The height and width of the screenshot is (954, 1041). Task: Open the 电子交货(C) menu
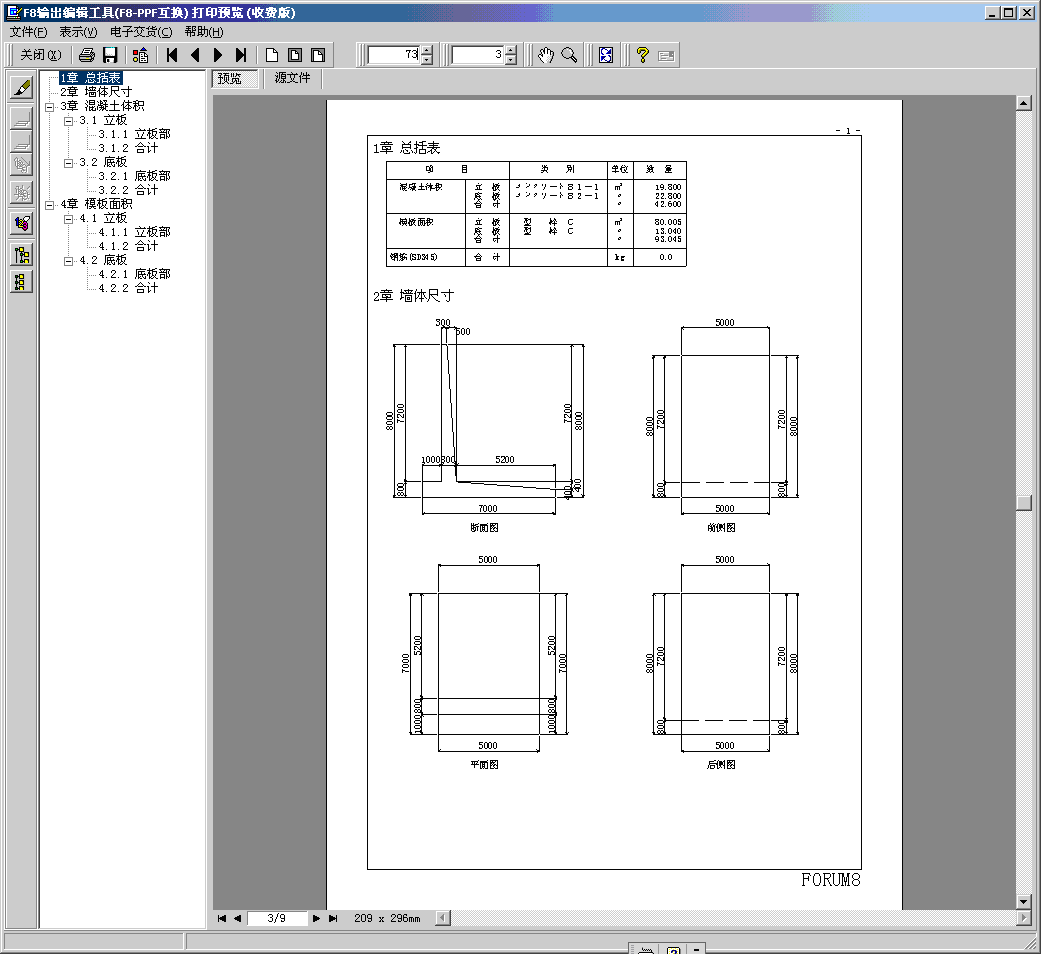pos(141,32)
